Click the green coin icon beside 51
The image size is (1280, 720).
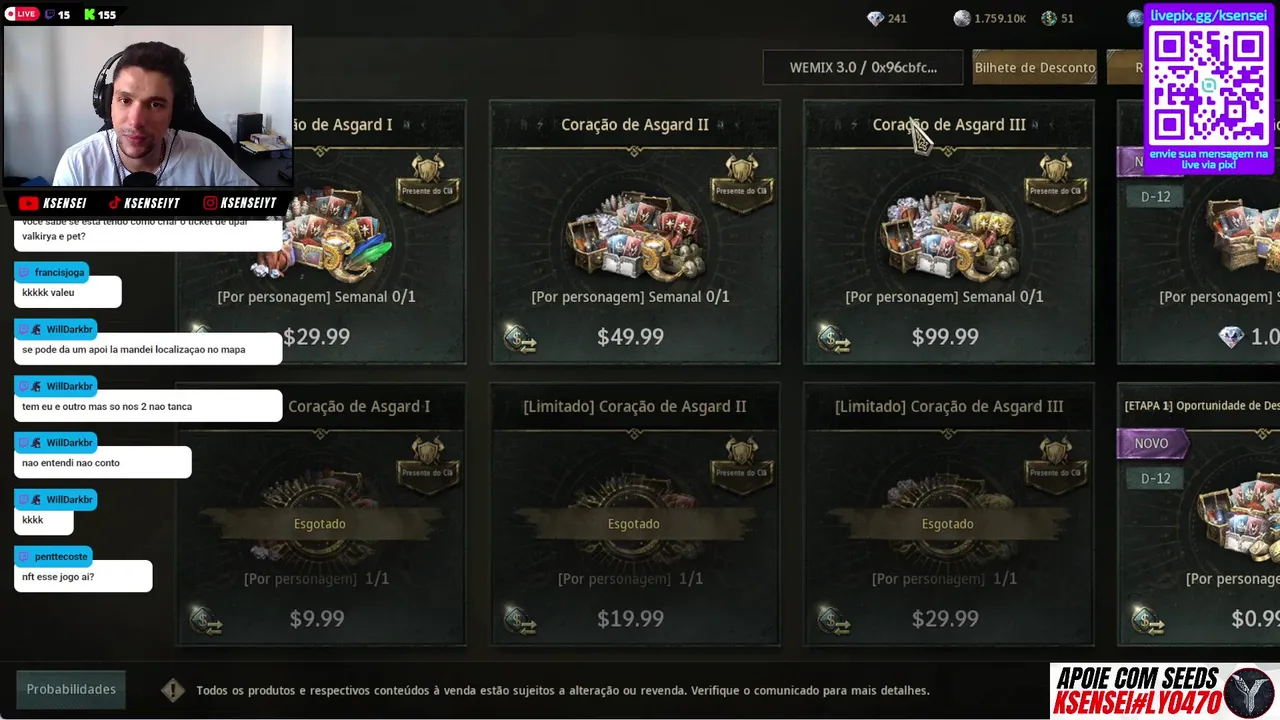[1049, 18]
